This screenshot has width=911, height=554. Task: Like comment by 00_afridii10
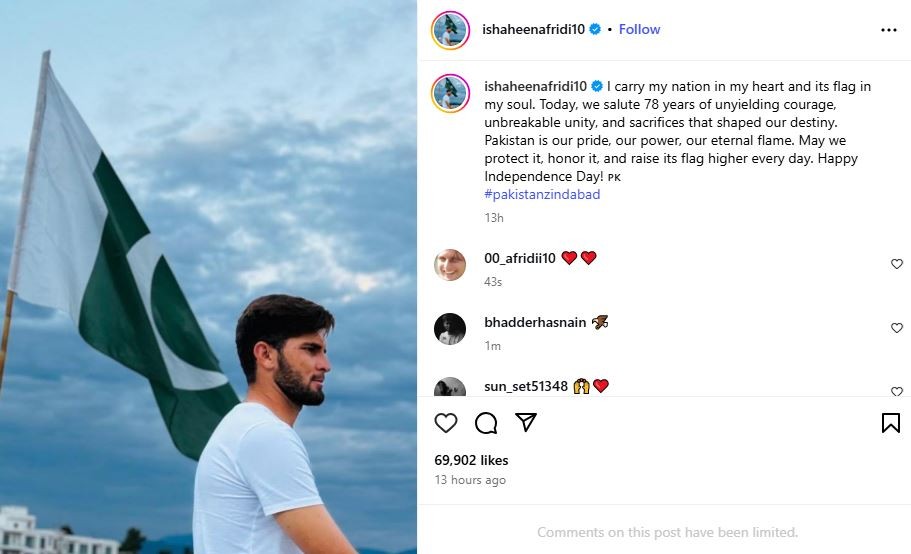(x=896, y=264)
